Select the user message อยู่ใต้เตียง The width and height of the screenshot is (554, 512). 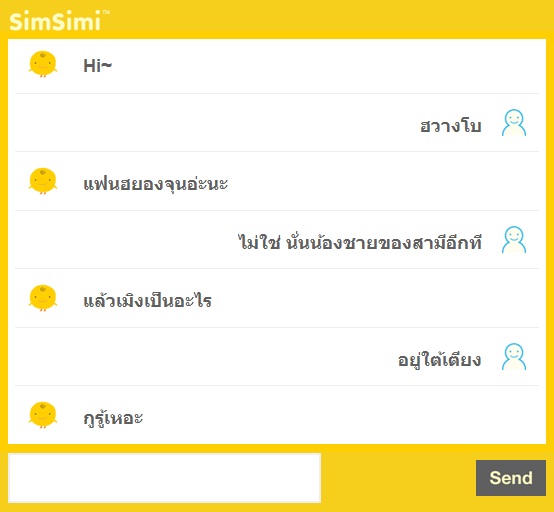click(x=440, y=359)
